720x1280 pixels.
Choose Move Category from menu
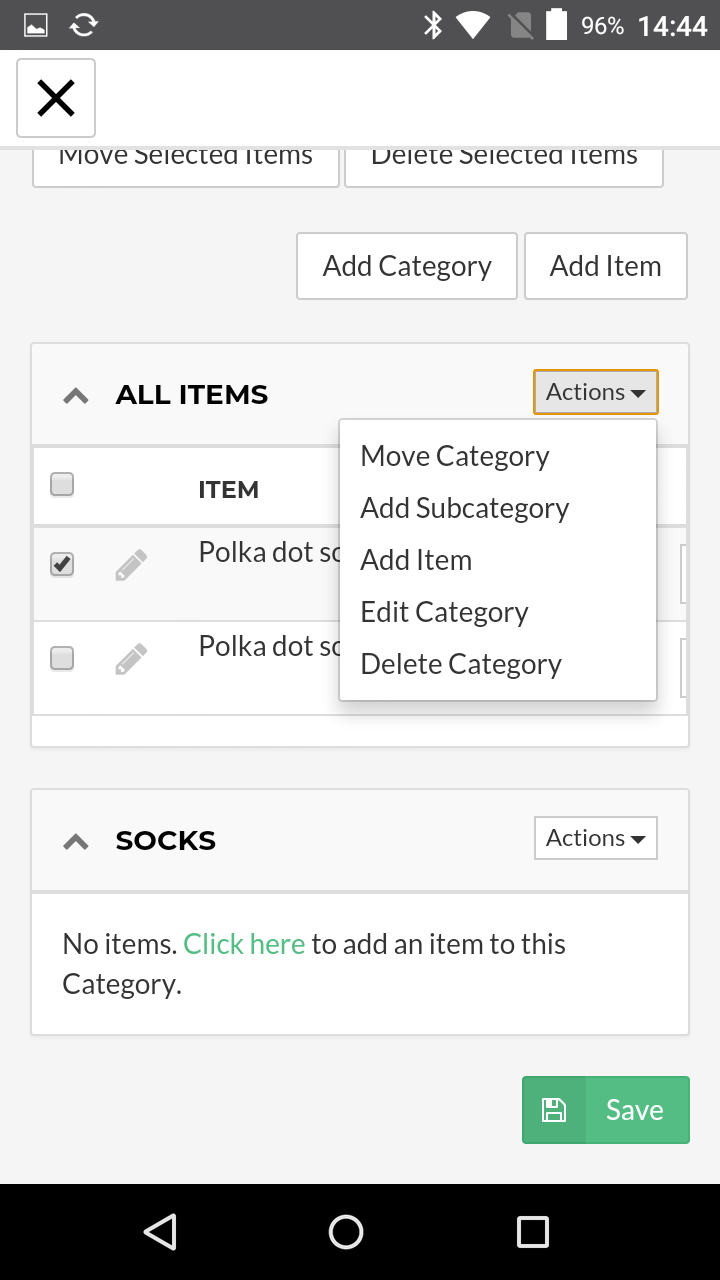[455, 456]
